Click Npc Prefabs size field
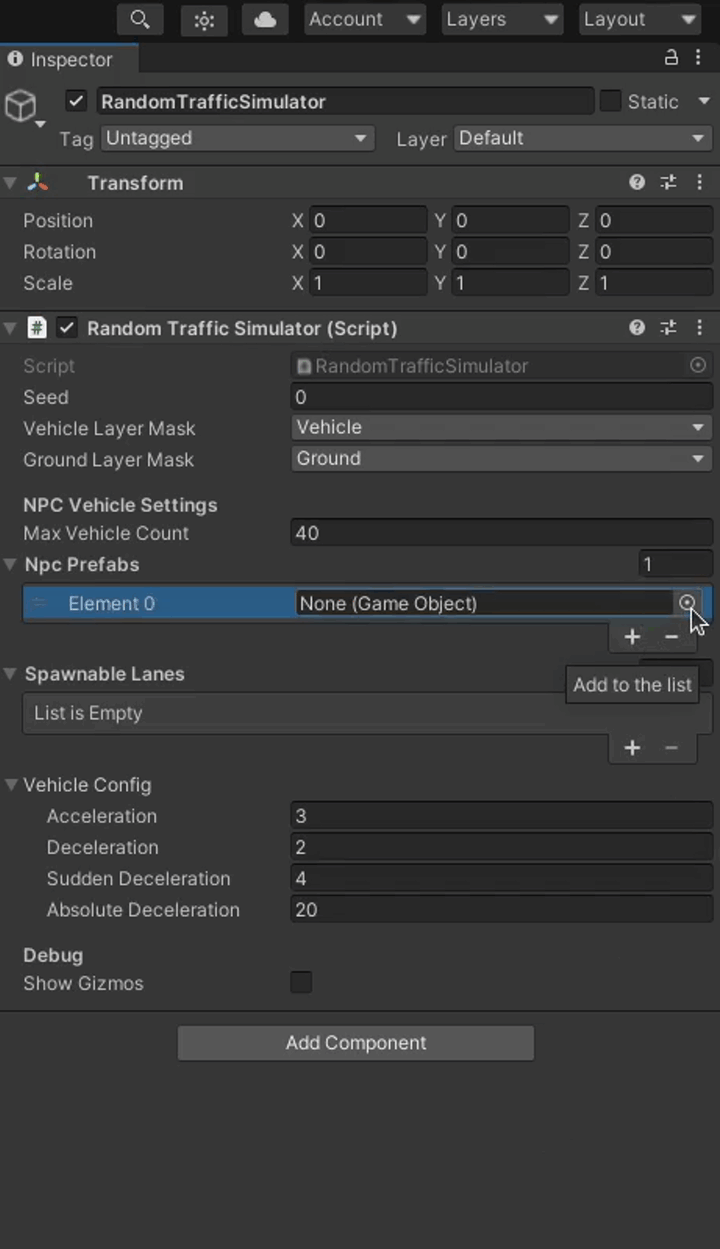Screen dimensions: 720x1249 click(676, 564)
